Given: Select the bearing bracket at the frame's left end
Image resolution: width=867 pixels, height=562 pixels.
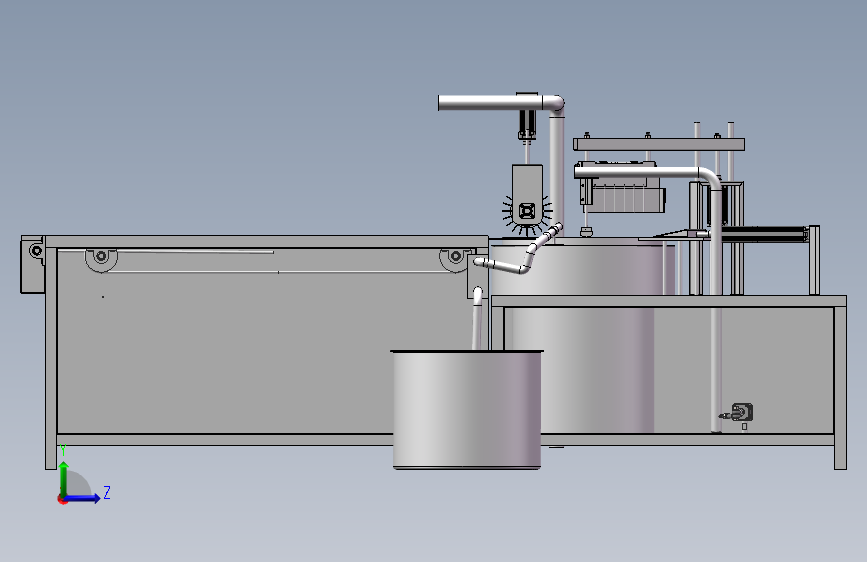Looking at the screenshot, I should (x=32, y=264).
